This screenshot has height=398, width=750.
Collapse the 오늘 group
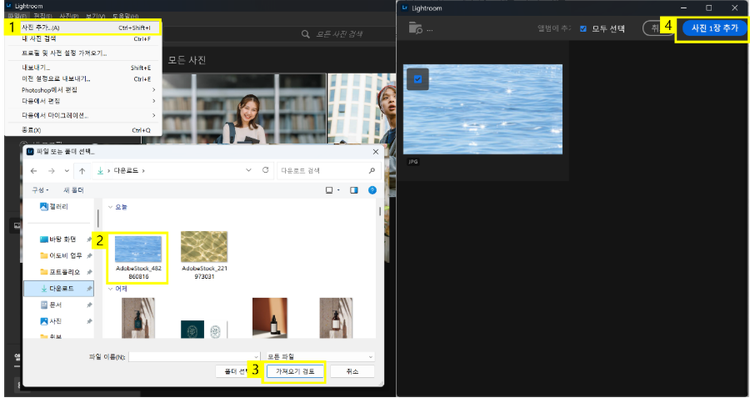click(110, 207)
